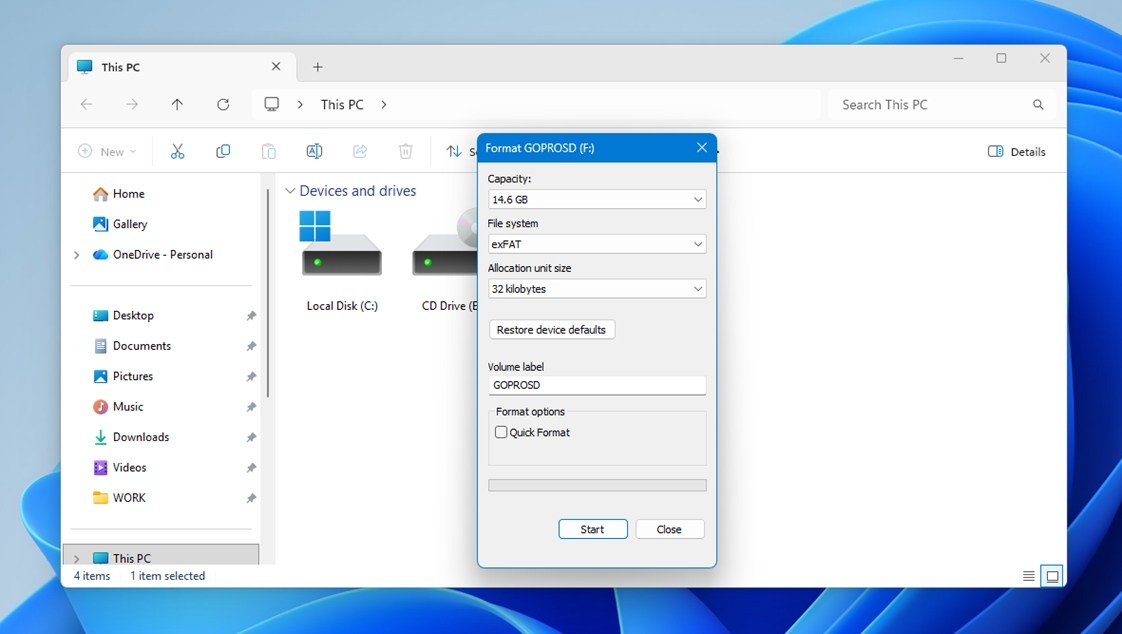Click the Volume label GOPROSD text field
Image resolution: width=1122 pixels, height=634 pixels.
click(x=597, y=385)
